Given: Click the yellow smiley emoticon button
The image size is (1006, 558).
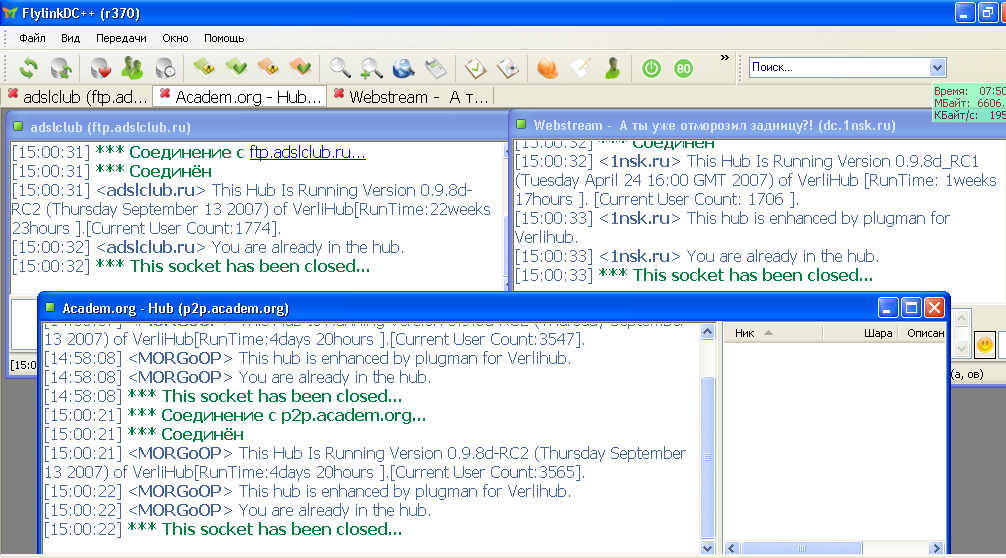Looking at the screenshot, I should [x=984, y=344].
